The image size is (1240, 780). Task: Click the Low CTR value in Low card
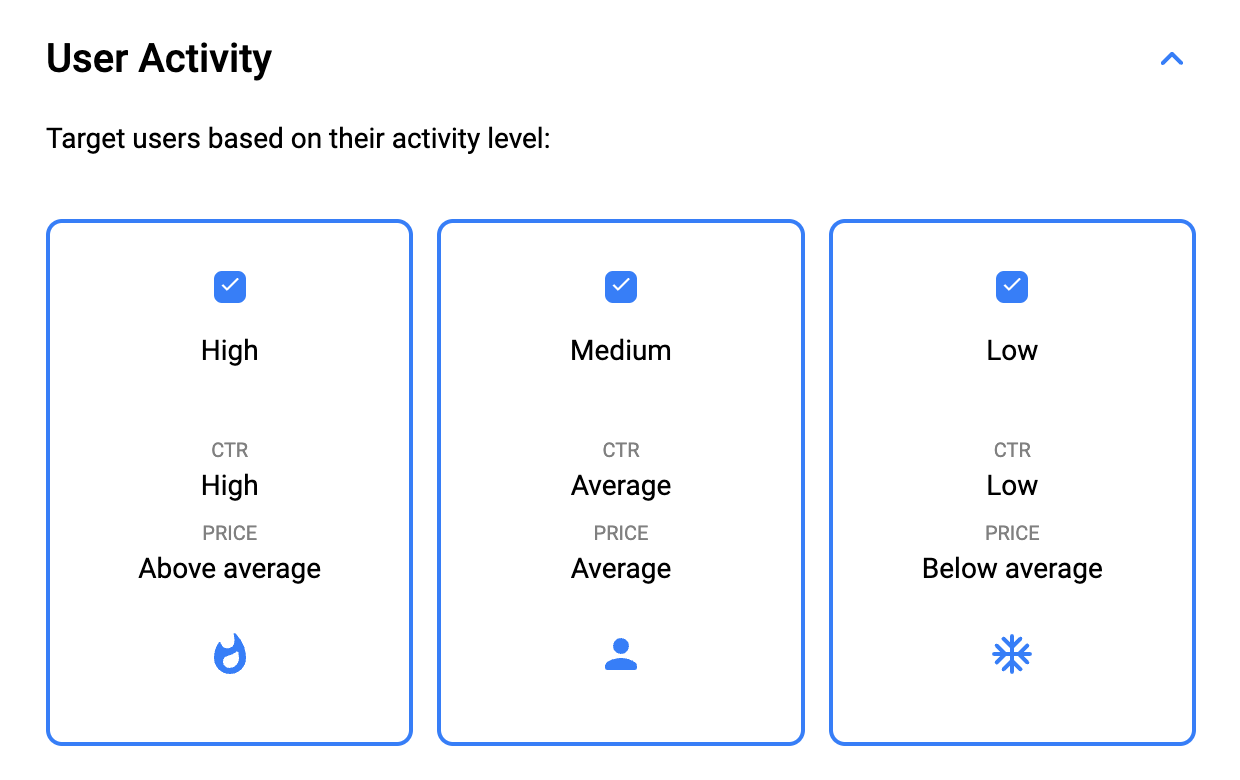[1012, 486]
